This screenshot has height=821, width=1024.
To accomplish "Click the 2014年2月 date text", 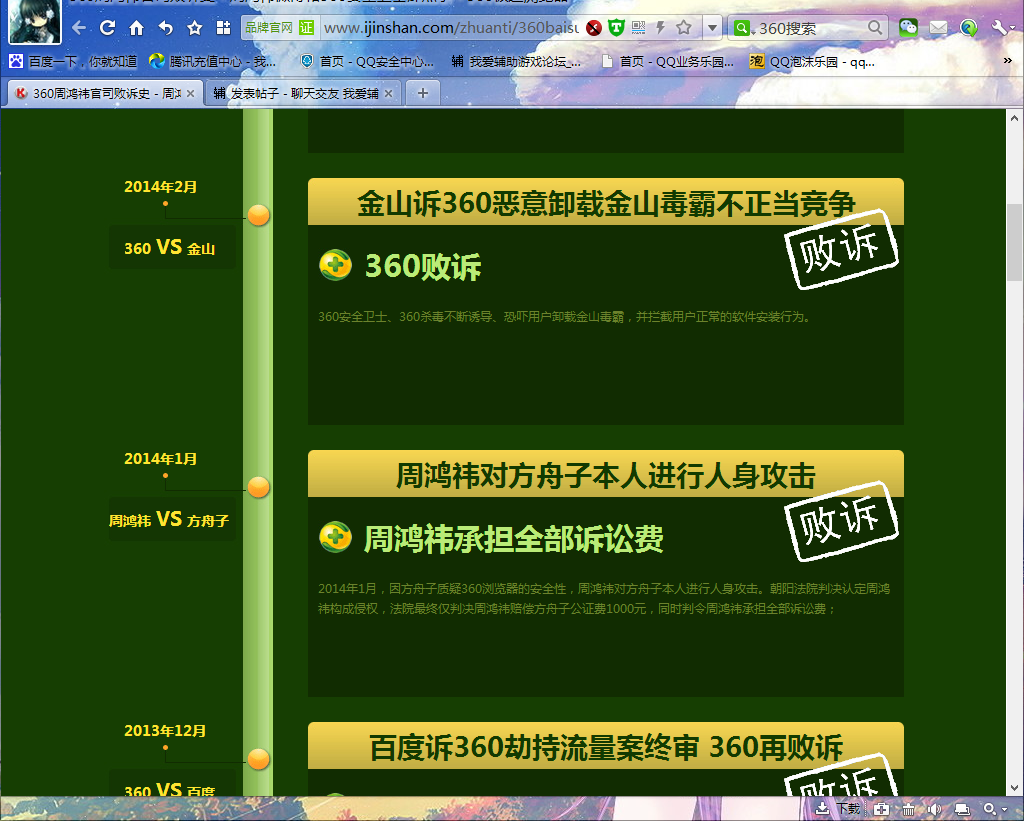I will [161, 187].
